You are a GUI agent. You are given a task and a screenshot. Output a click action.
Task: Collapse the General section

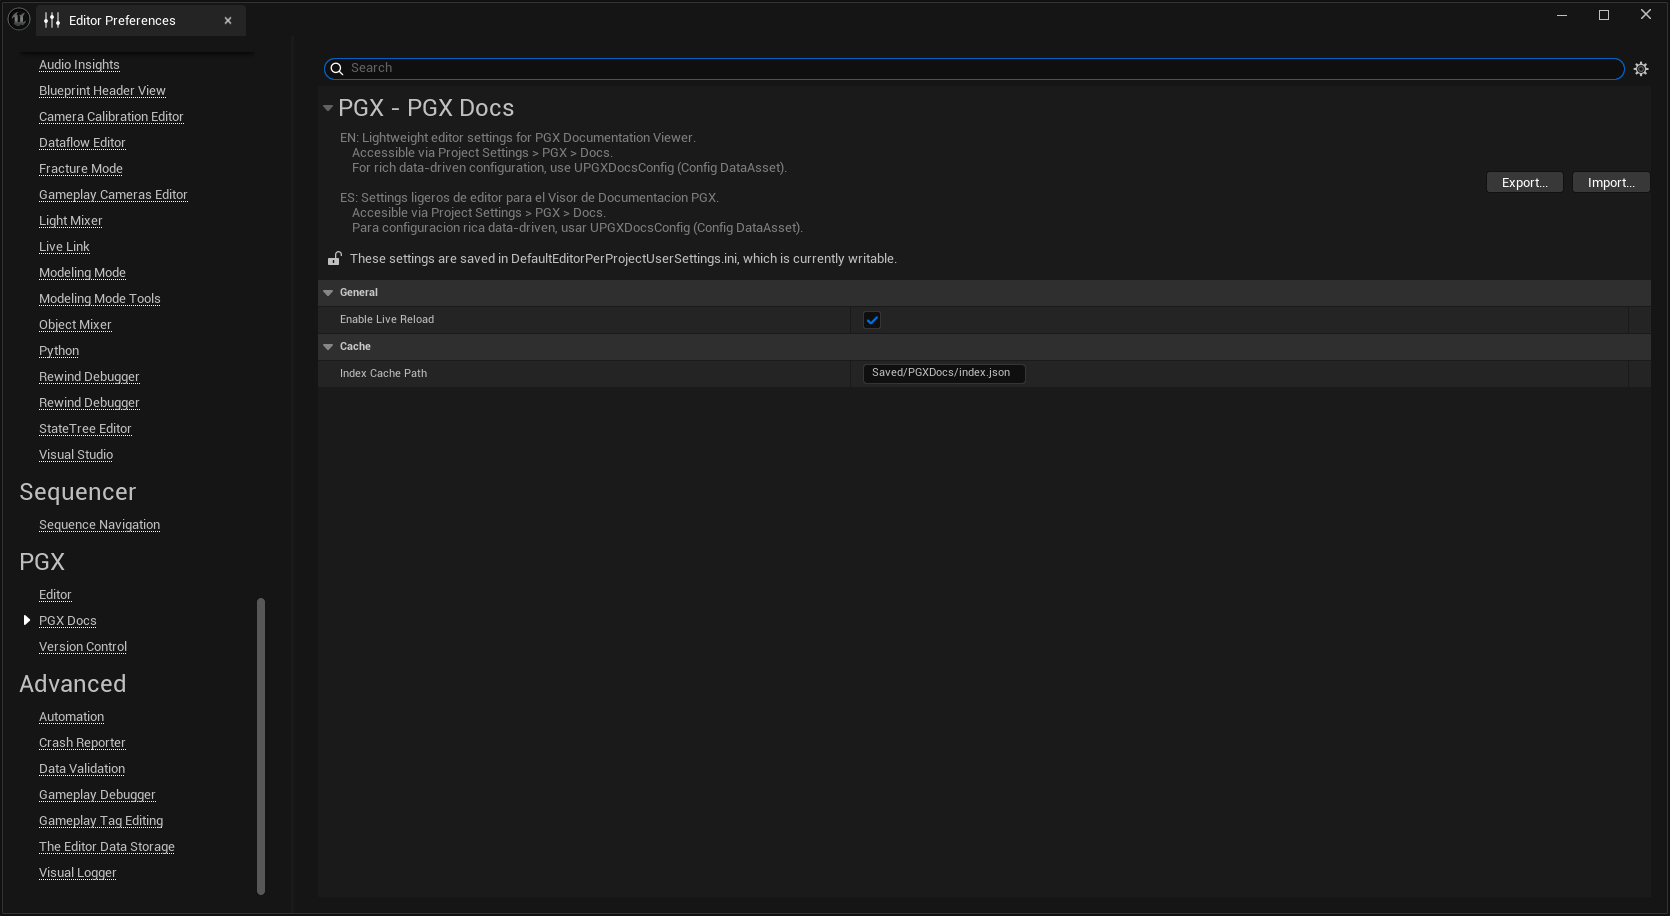click(x=328, y=293)
